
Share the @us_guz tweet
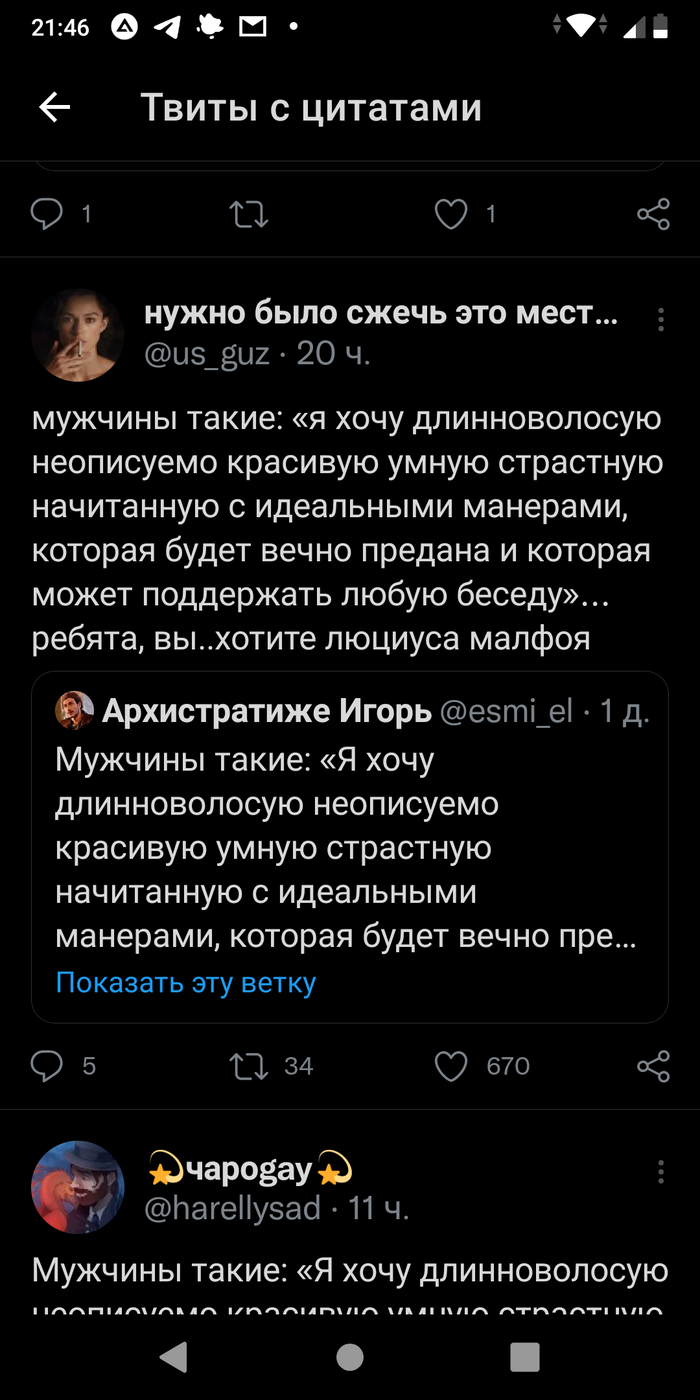click(653, 1066)
